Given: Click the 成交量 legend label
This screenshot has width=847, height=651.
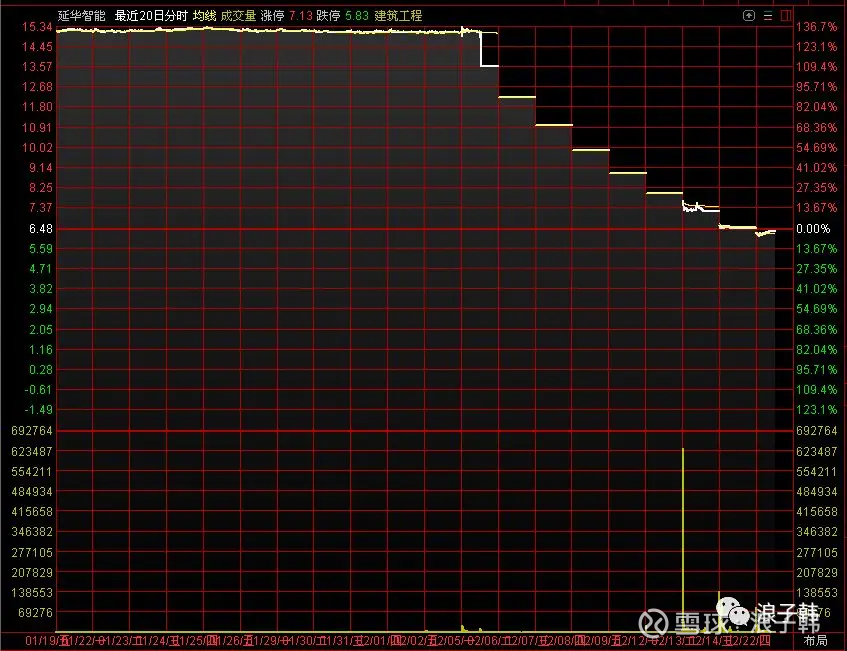Looking at the screenshot, I should [238, 16].
